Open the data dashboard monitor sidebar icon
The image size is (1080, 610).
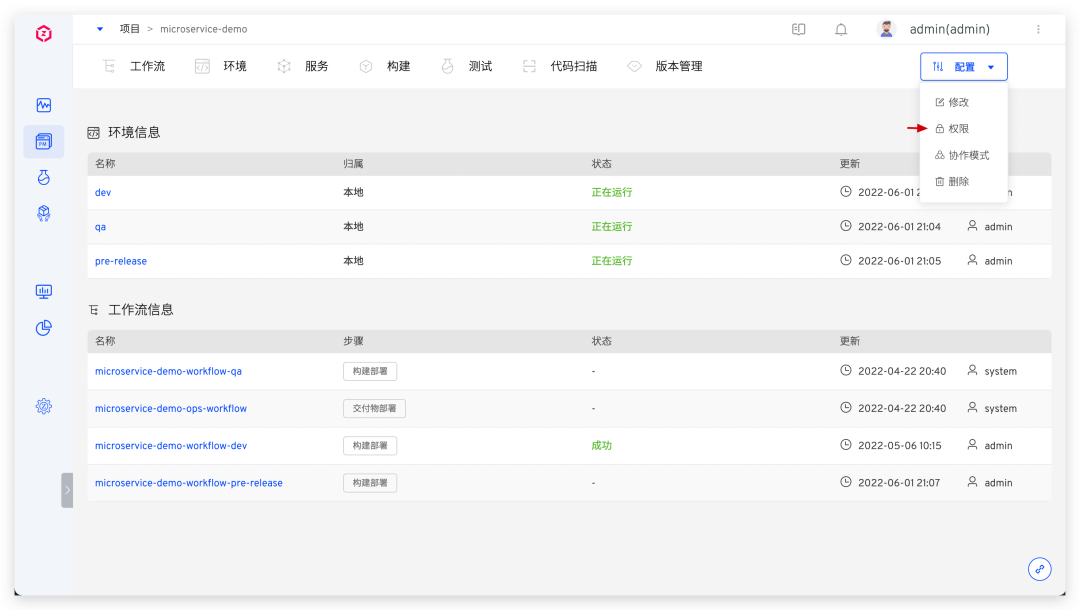(43, 291)
